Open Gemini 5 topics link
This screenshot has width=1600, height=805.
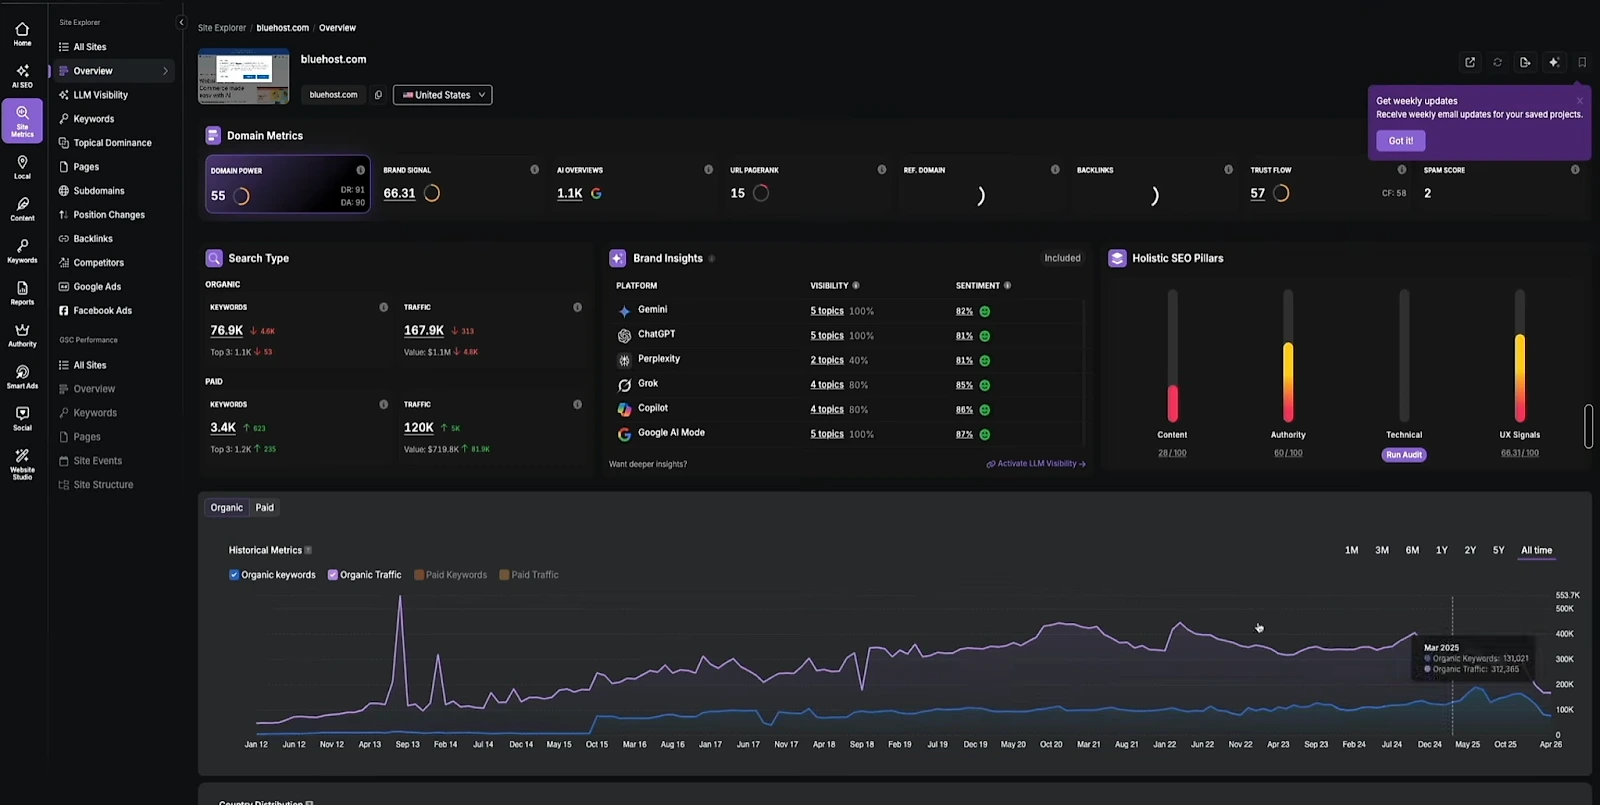tap(827, 311)
